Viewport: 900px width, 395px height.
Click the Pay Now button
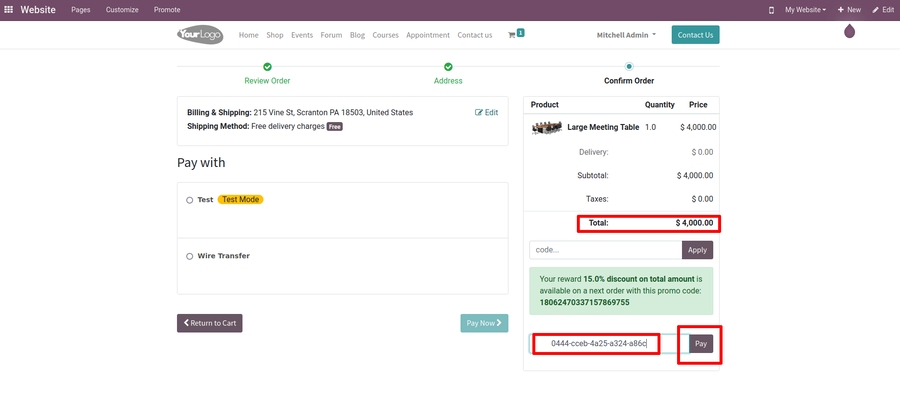click(x=484, y=323)
